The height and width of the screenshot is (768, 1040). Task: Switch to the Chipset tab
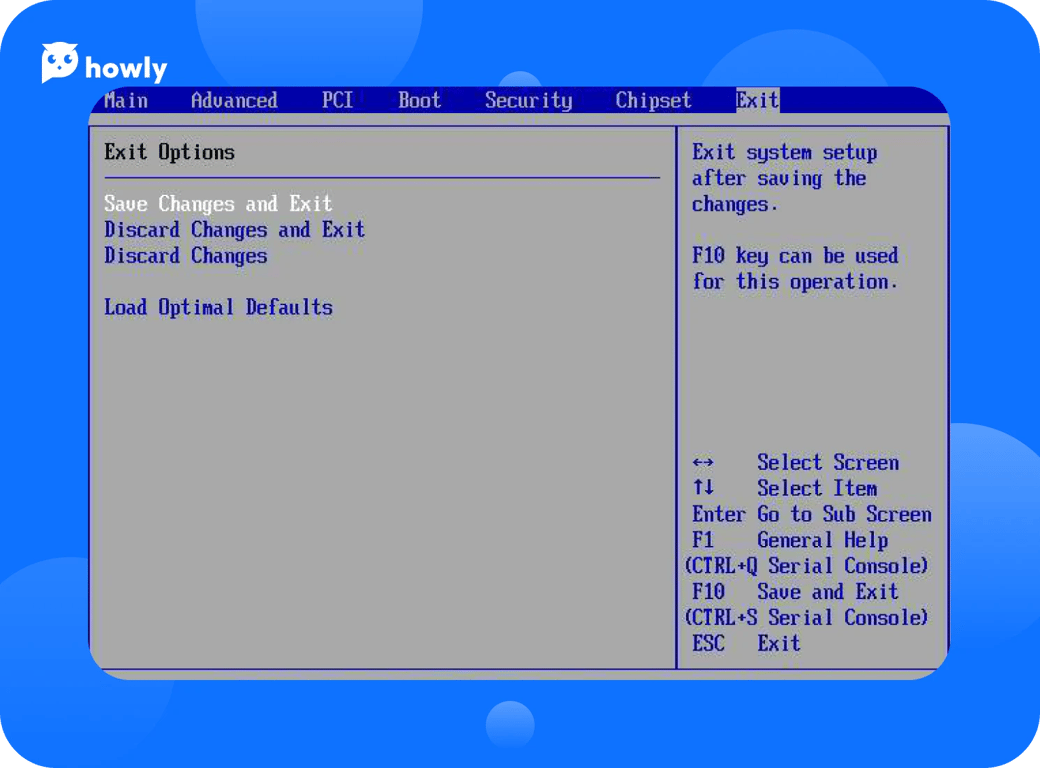[653, 101]
